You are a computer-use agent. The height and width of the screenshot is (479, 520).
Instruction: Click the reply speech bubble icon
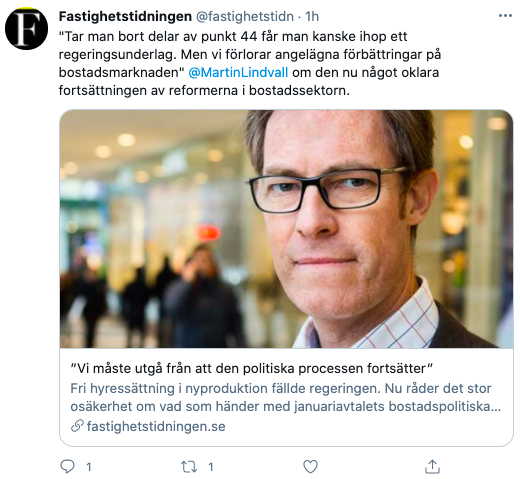tap(67, 466)
